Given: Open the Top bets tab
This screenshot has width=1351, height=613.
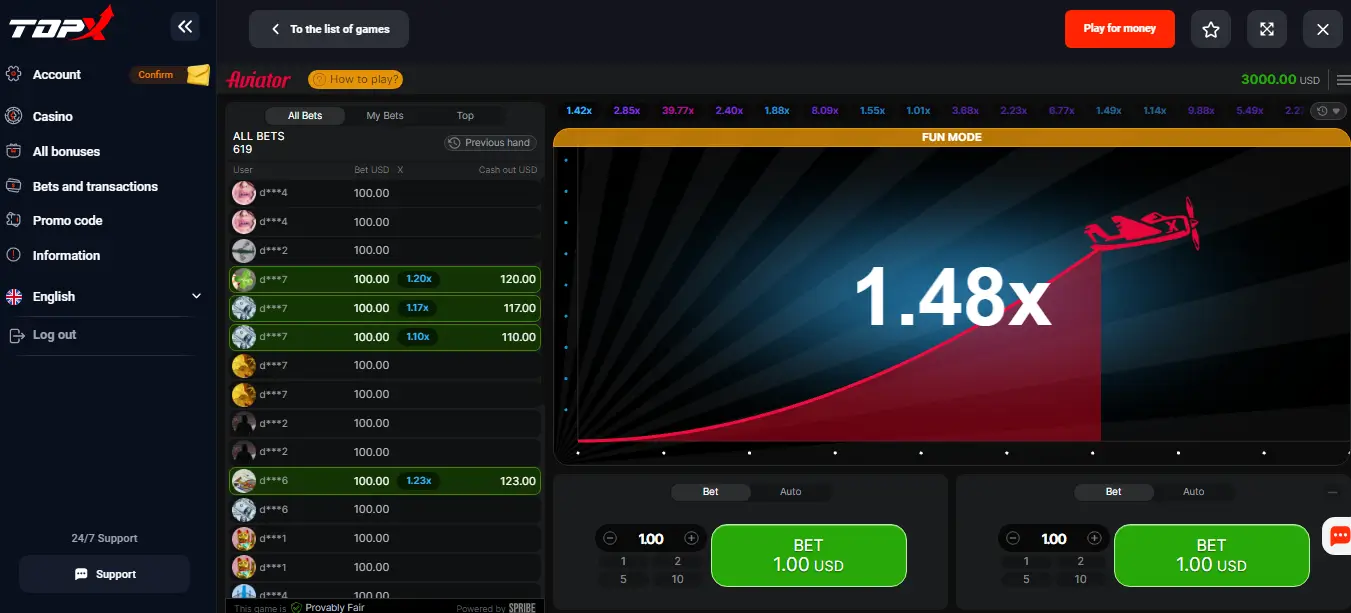Looking at the screenshot, I should click(465, 116).
